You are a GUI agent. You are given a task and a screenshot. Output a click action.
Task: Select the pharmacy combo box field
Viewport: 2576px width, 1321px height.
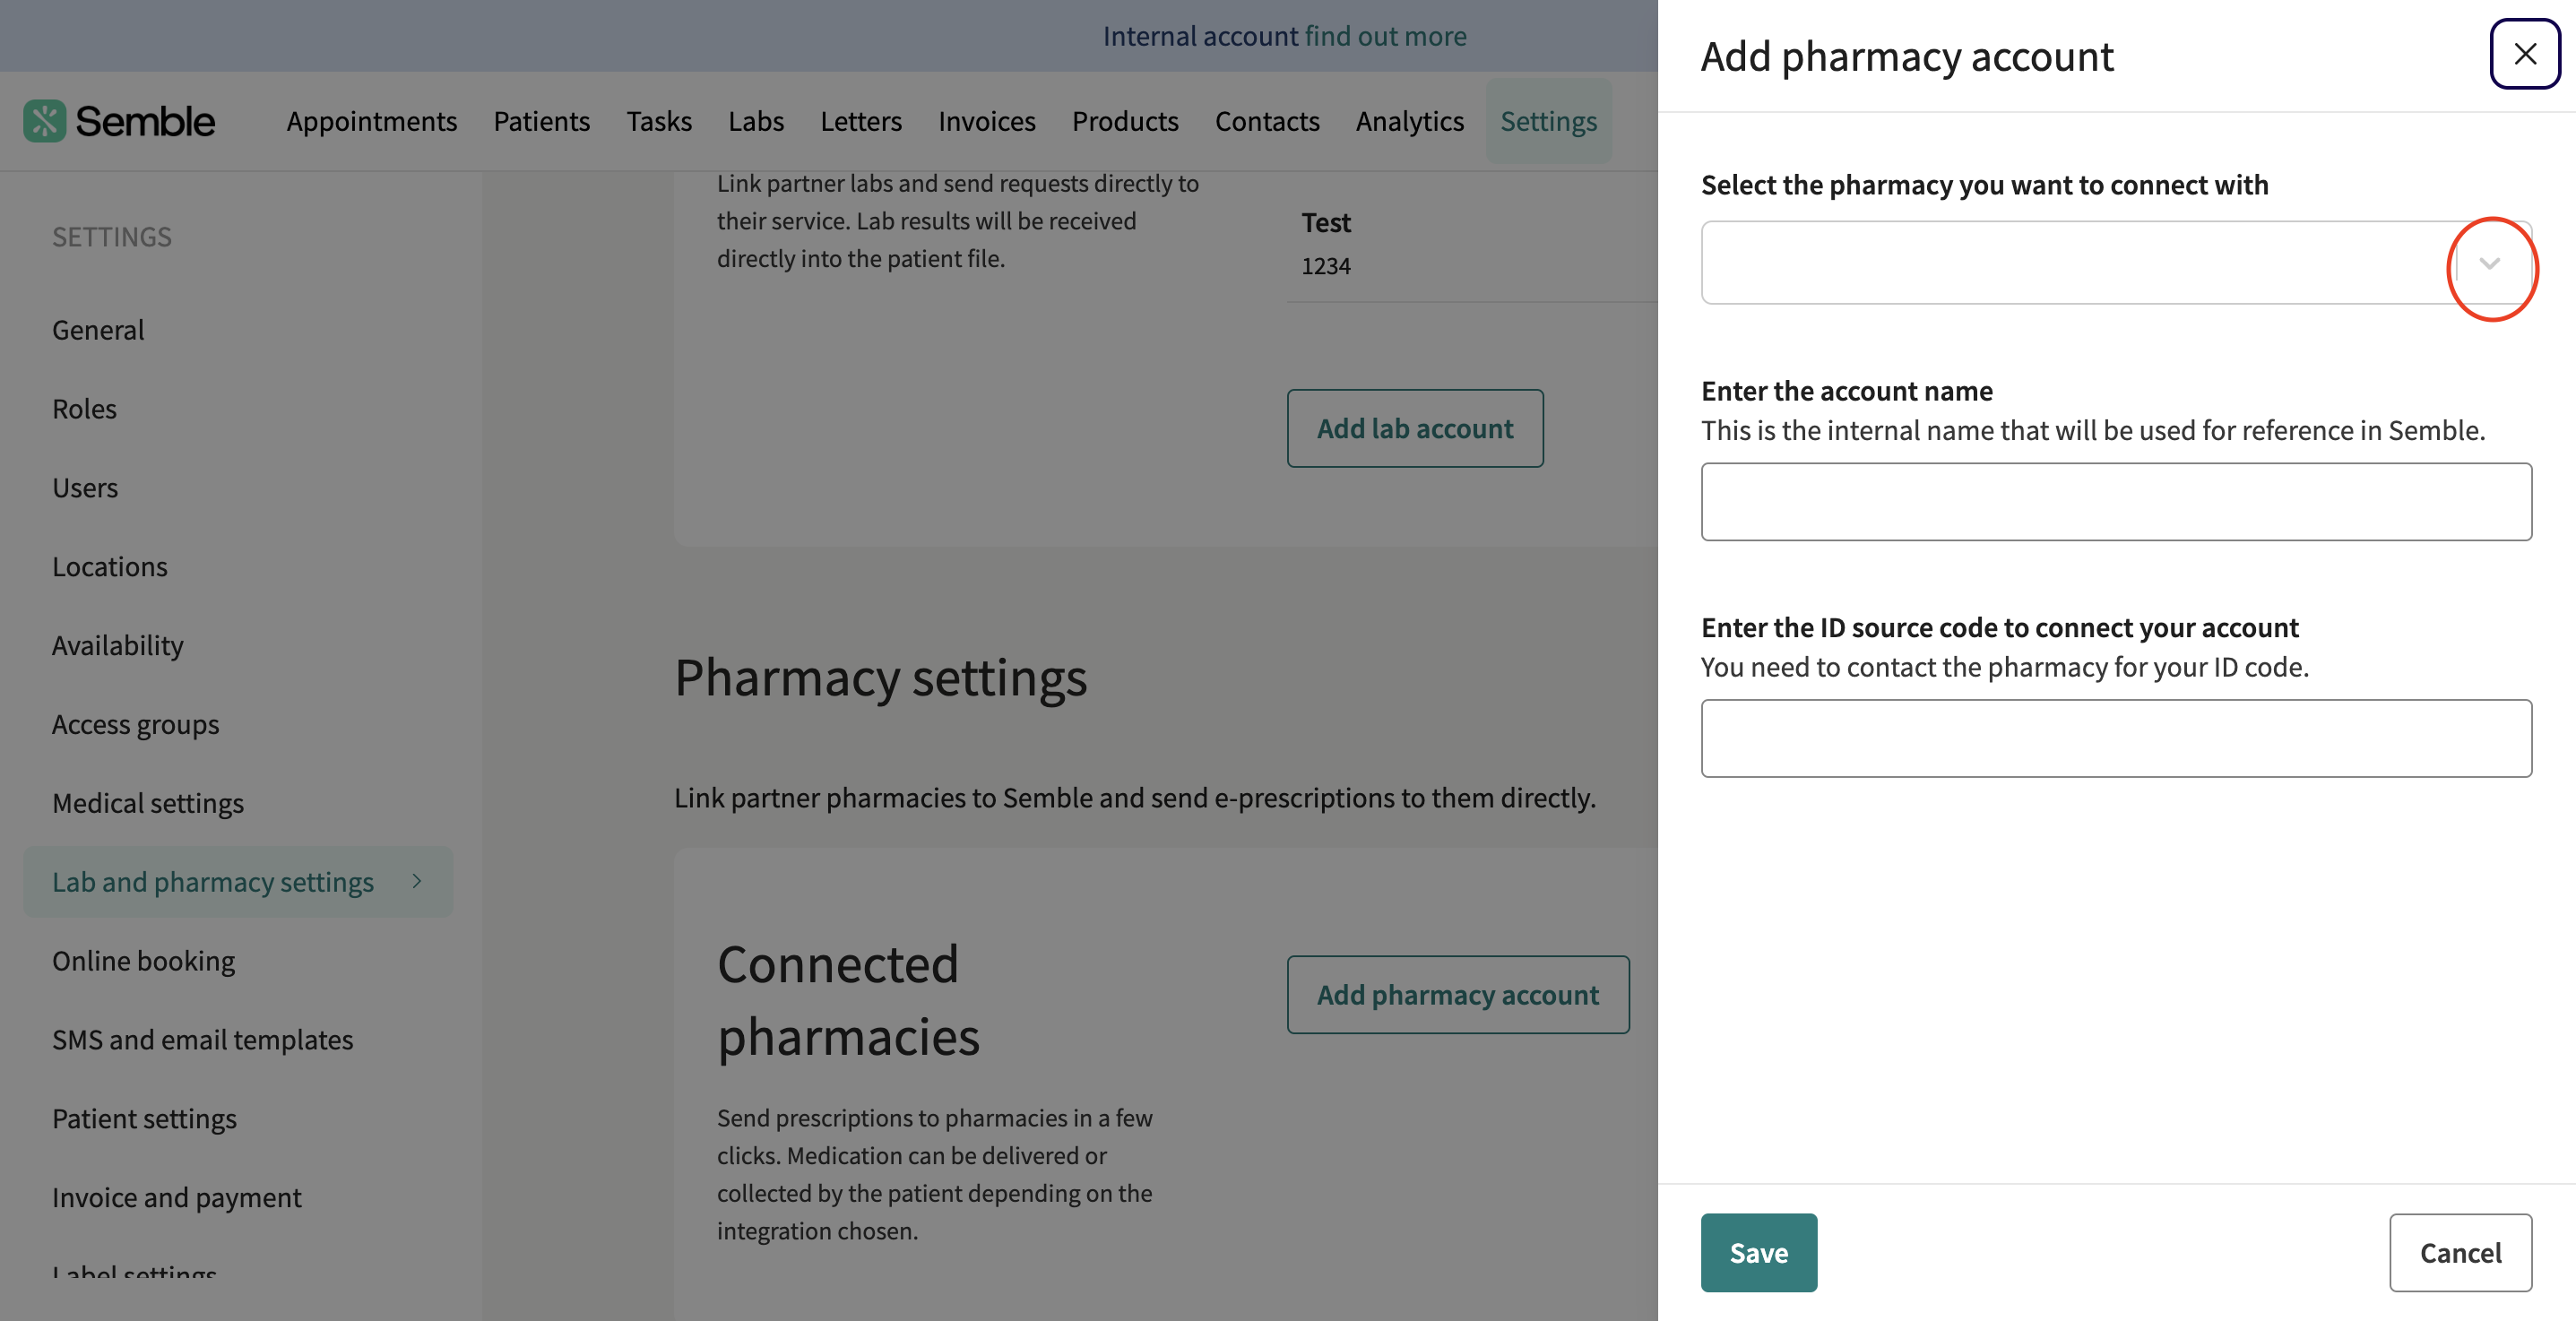pos(2116,263)
